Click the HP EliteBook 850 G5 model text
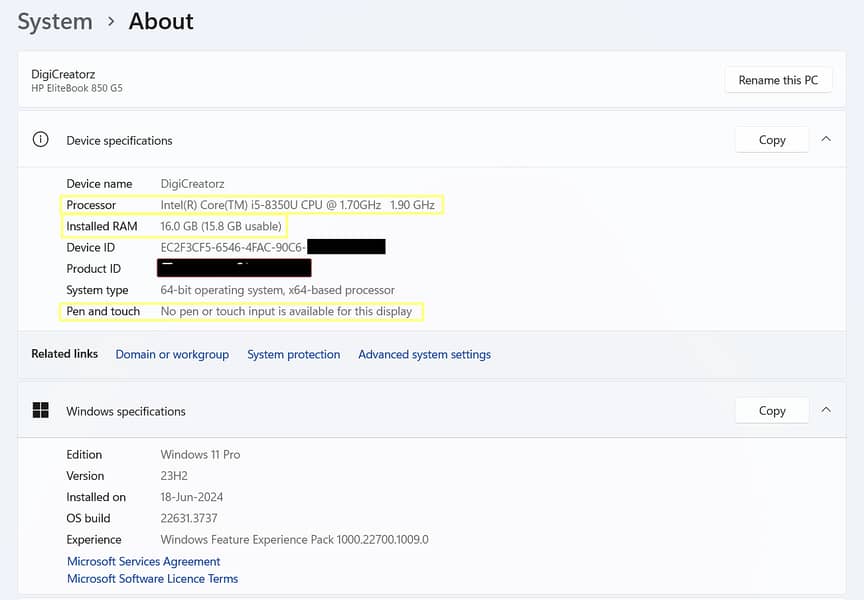The width and height of the screenshot is (864, 600). point(77,88)
